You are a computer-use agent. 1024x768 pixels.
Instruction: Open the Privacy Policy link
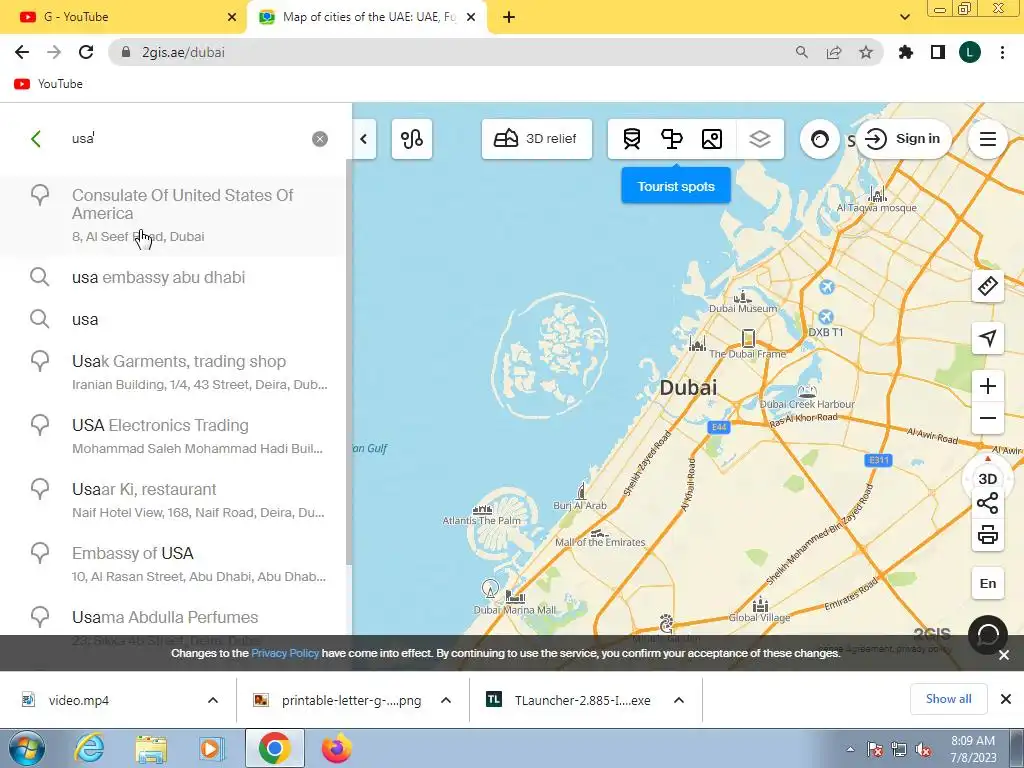pyautogui.click(x=285, y=653)
